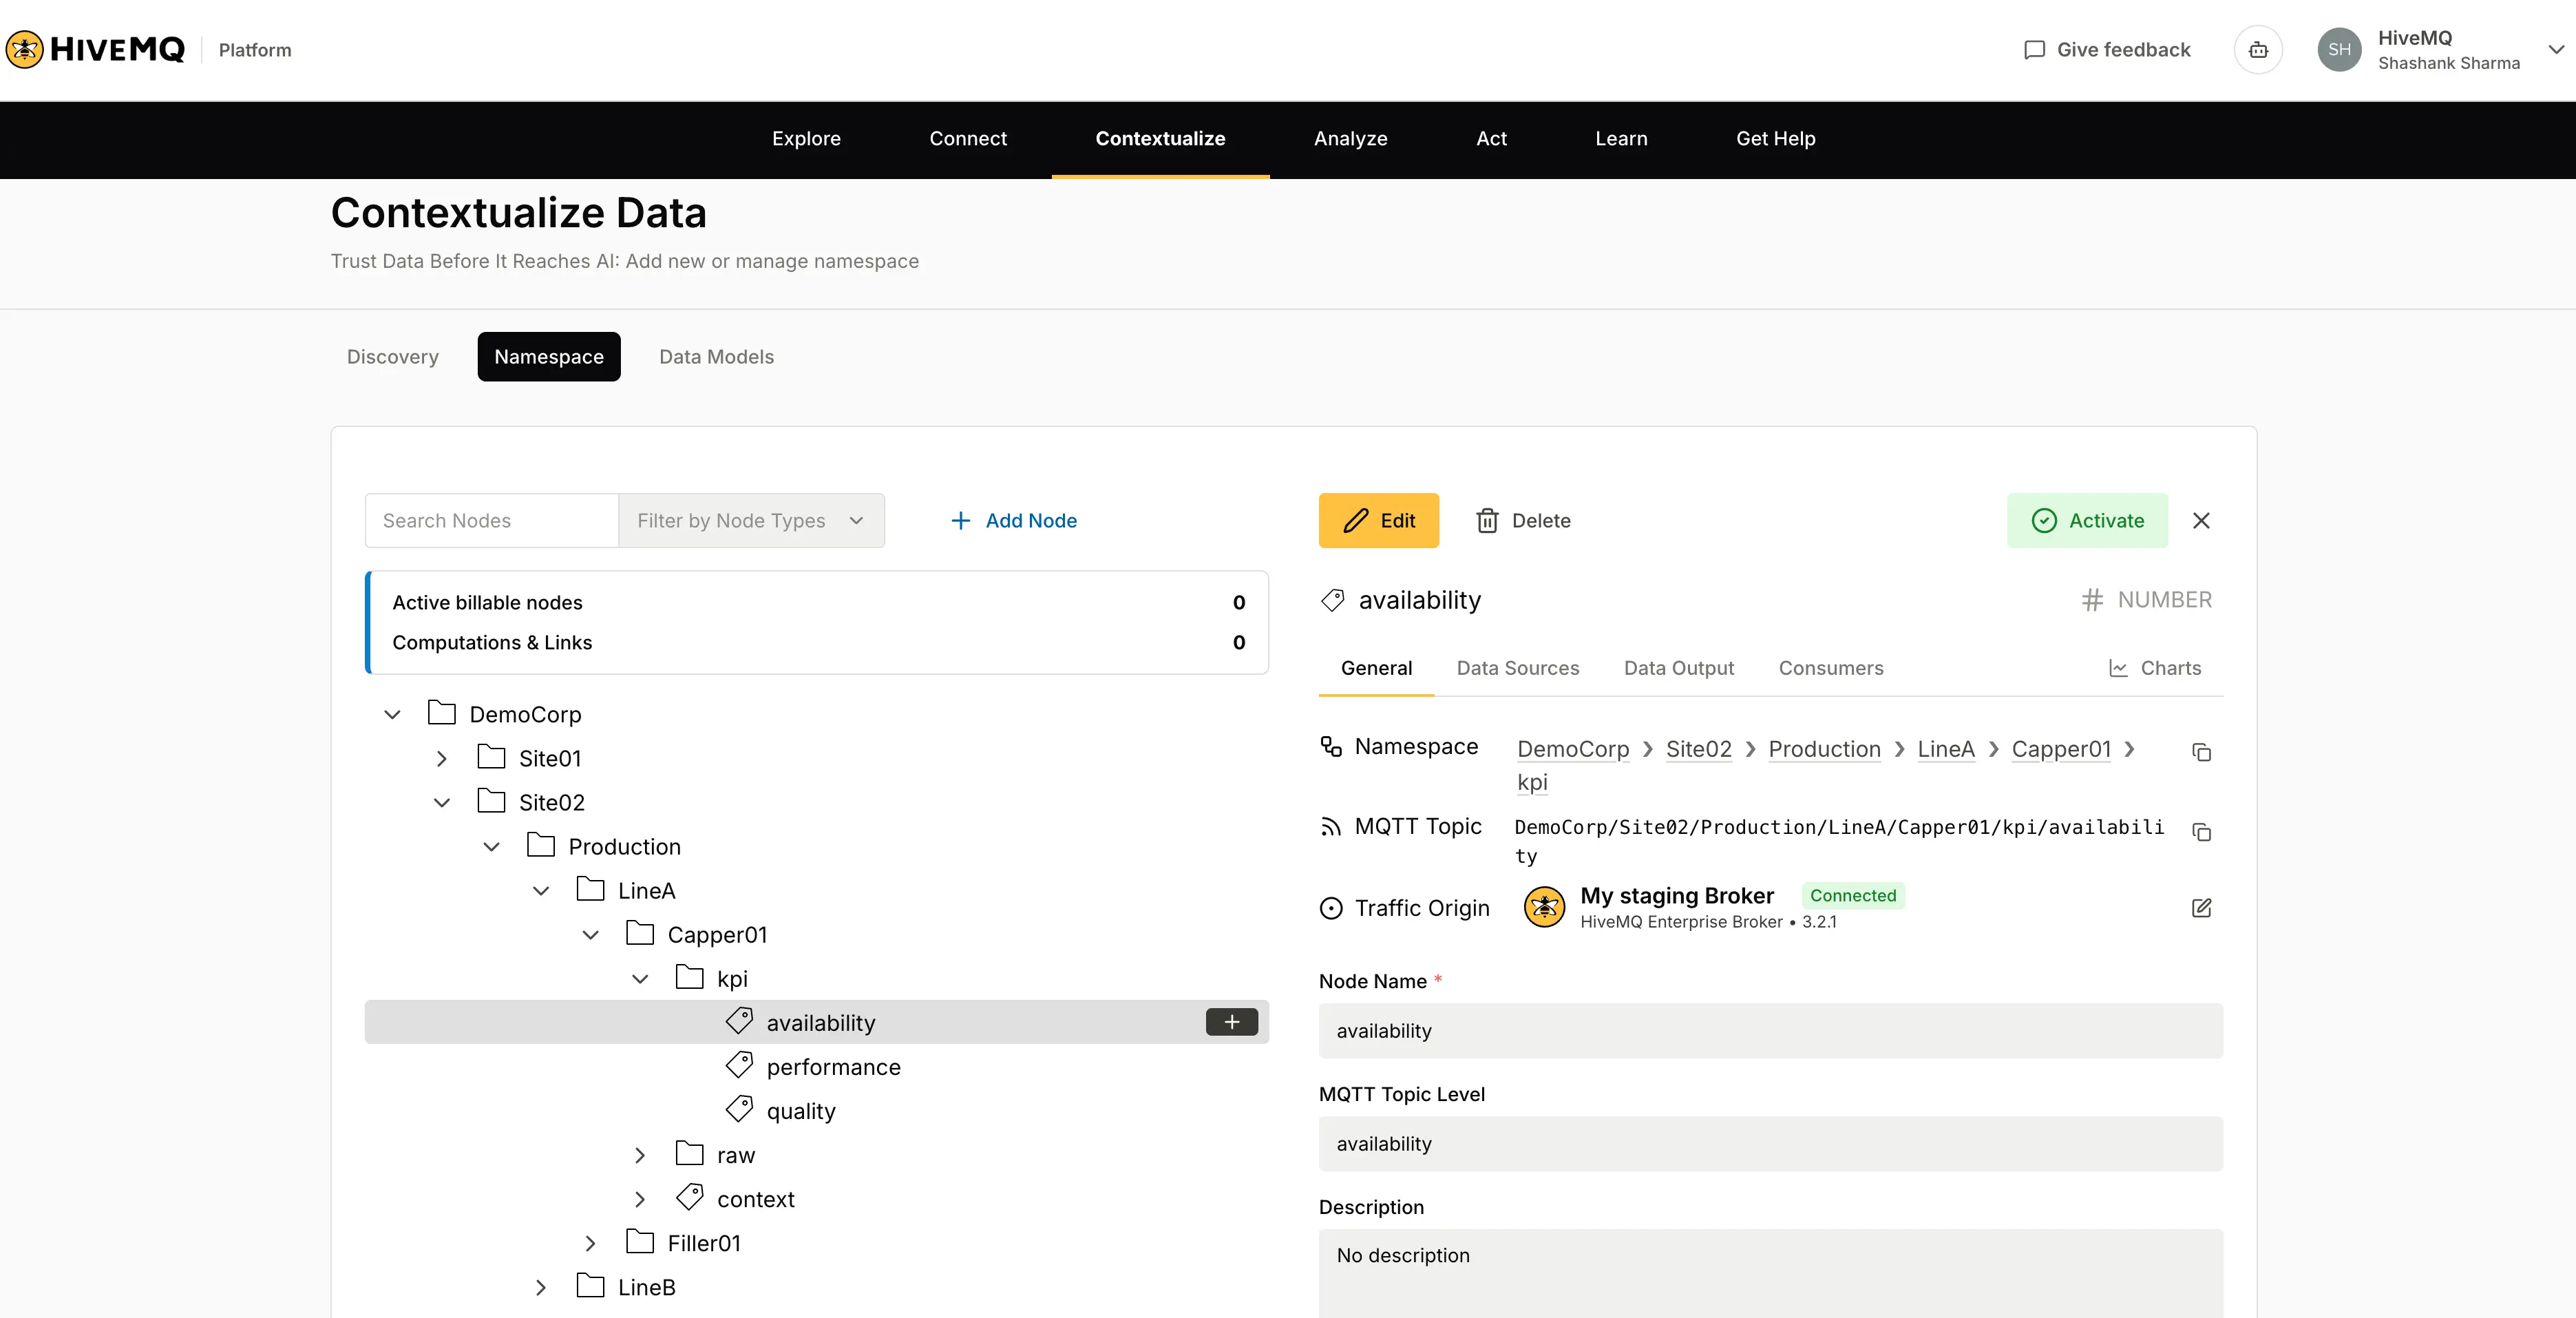Viewport: 2576px width, 1318px height.
Task: Click the availability tag icon in header
Action: click(x=1332, y=600)
